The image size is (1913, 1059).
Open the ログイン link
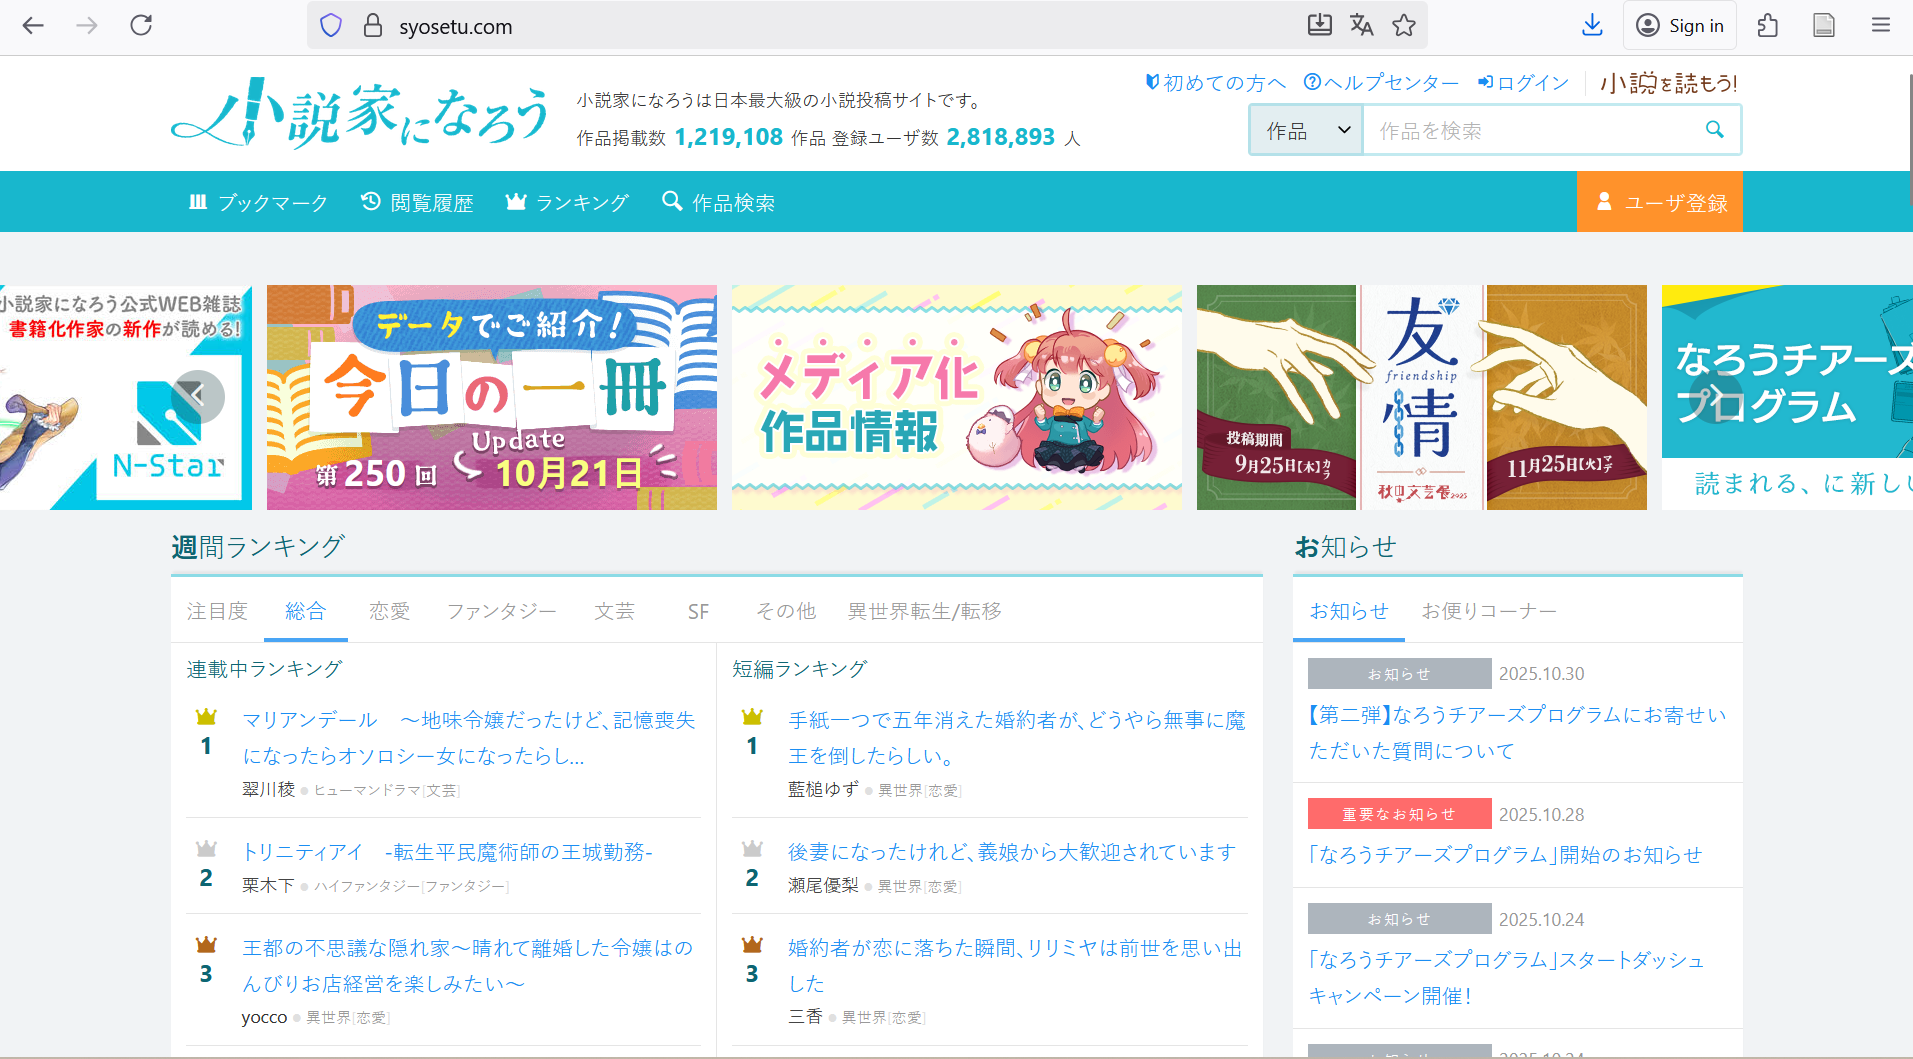1523,83
